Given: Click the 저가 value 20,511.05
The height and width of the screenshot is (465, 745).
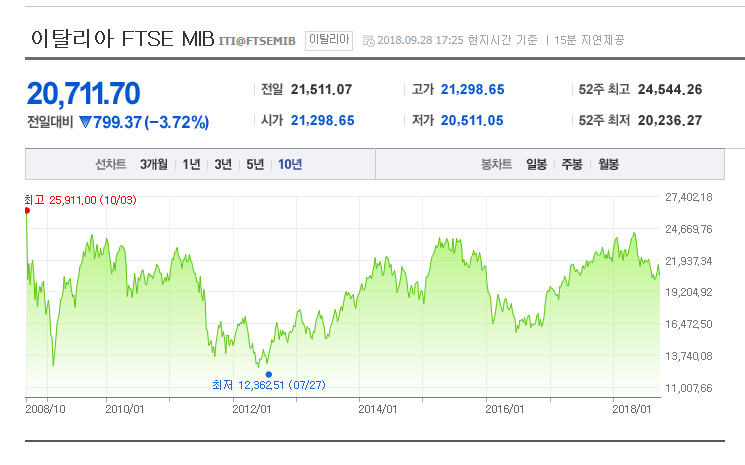Looking at the screenshot, I should [472, 121].
